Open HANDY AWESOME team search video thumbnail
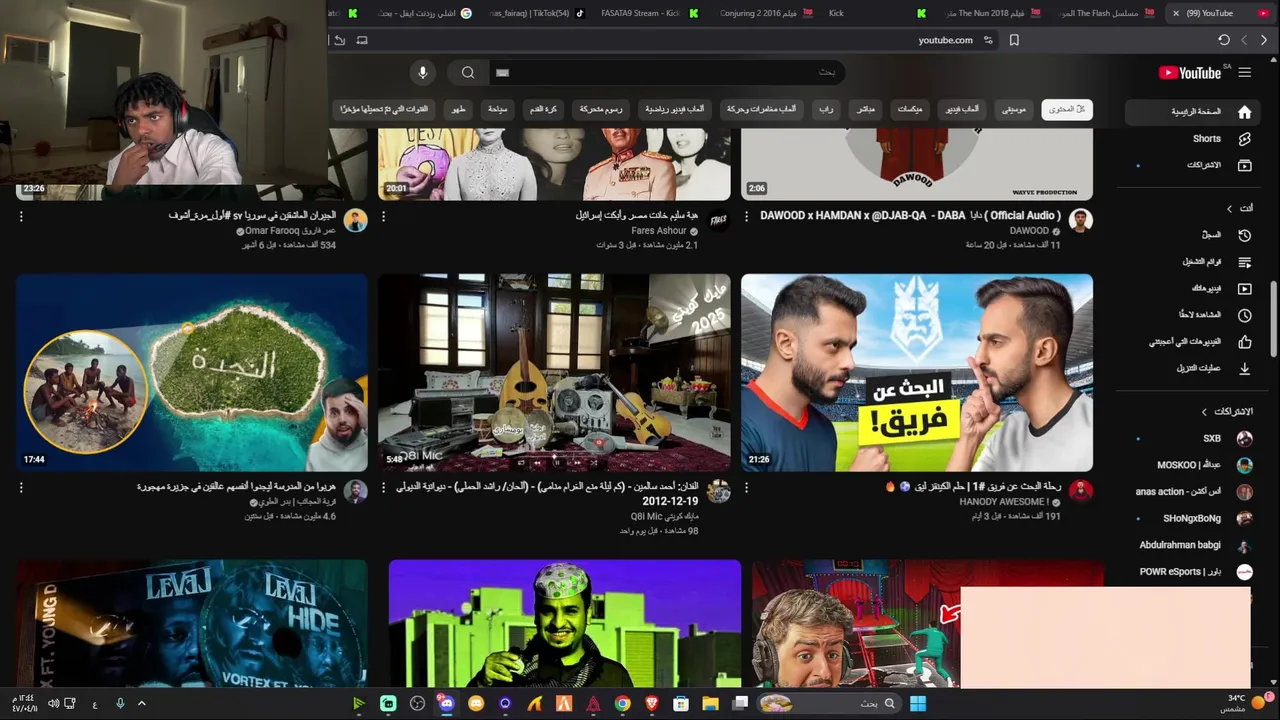Screen dimensions: 1280x720 tap(917, 372)
